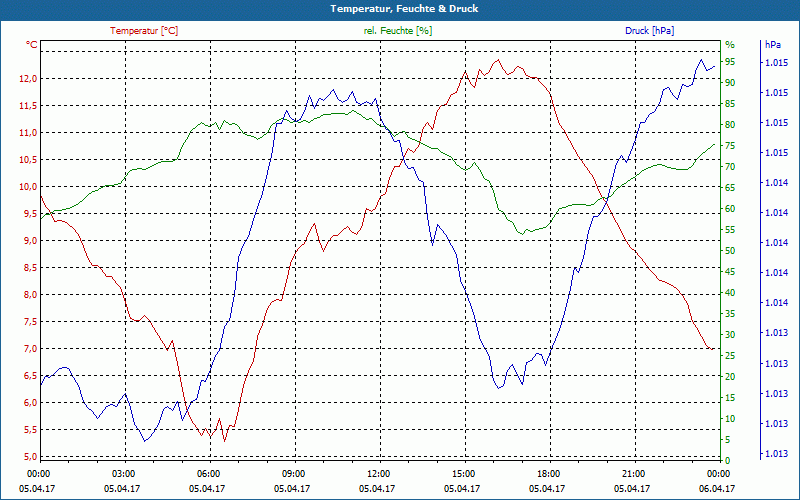Click the green '60' humidity axis tick

(x=730, y=209)
